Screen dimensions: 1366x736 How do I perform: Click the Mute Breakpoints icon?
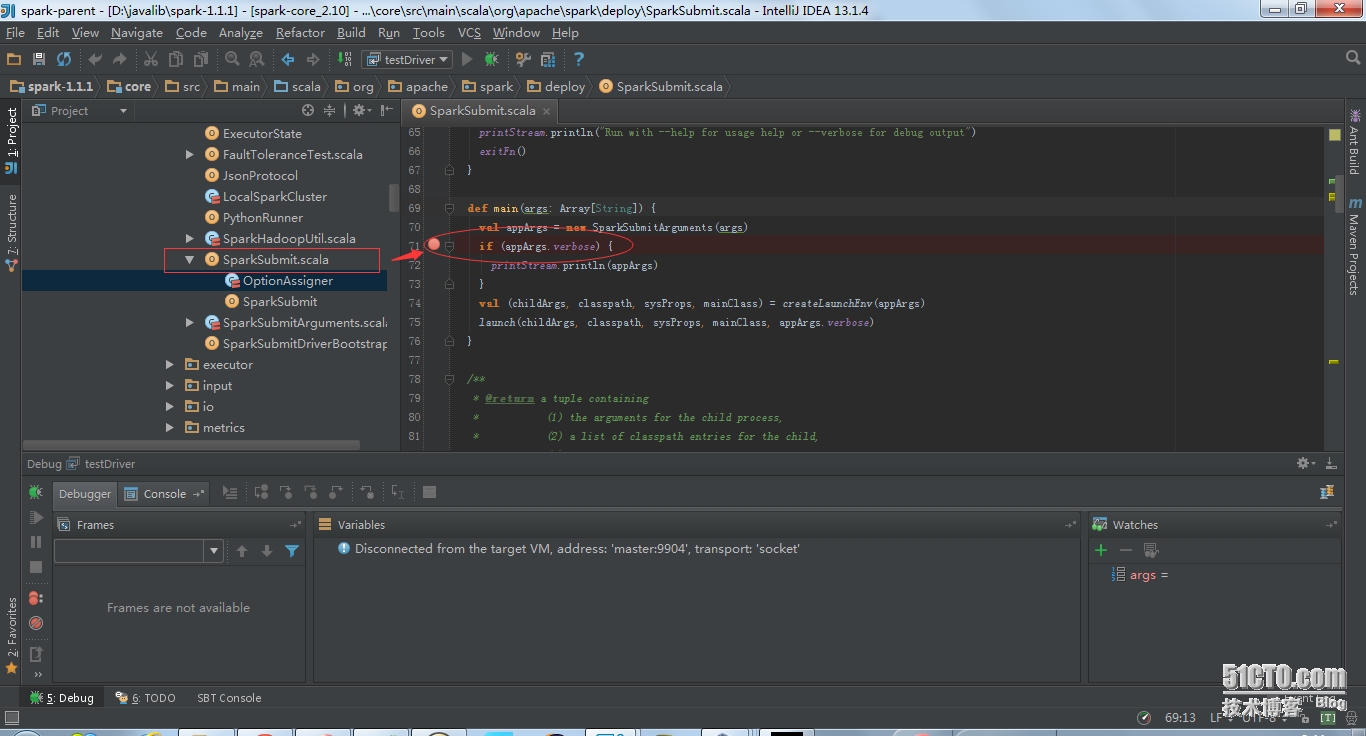35,622
